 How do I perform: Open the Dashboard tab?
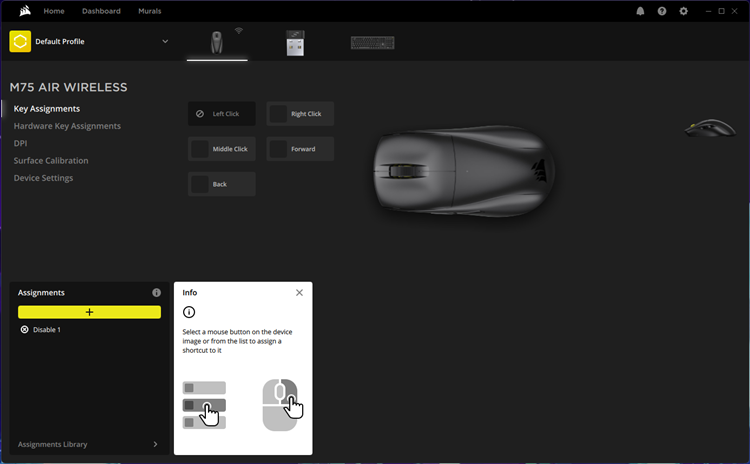[x=101, y=11]
